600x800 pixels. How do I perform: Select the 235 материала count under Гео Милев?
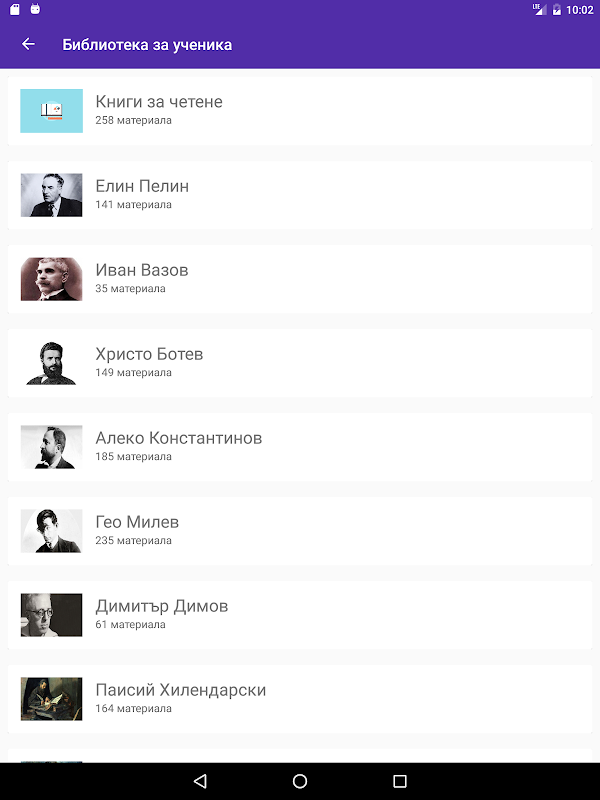tap(133, 540)
